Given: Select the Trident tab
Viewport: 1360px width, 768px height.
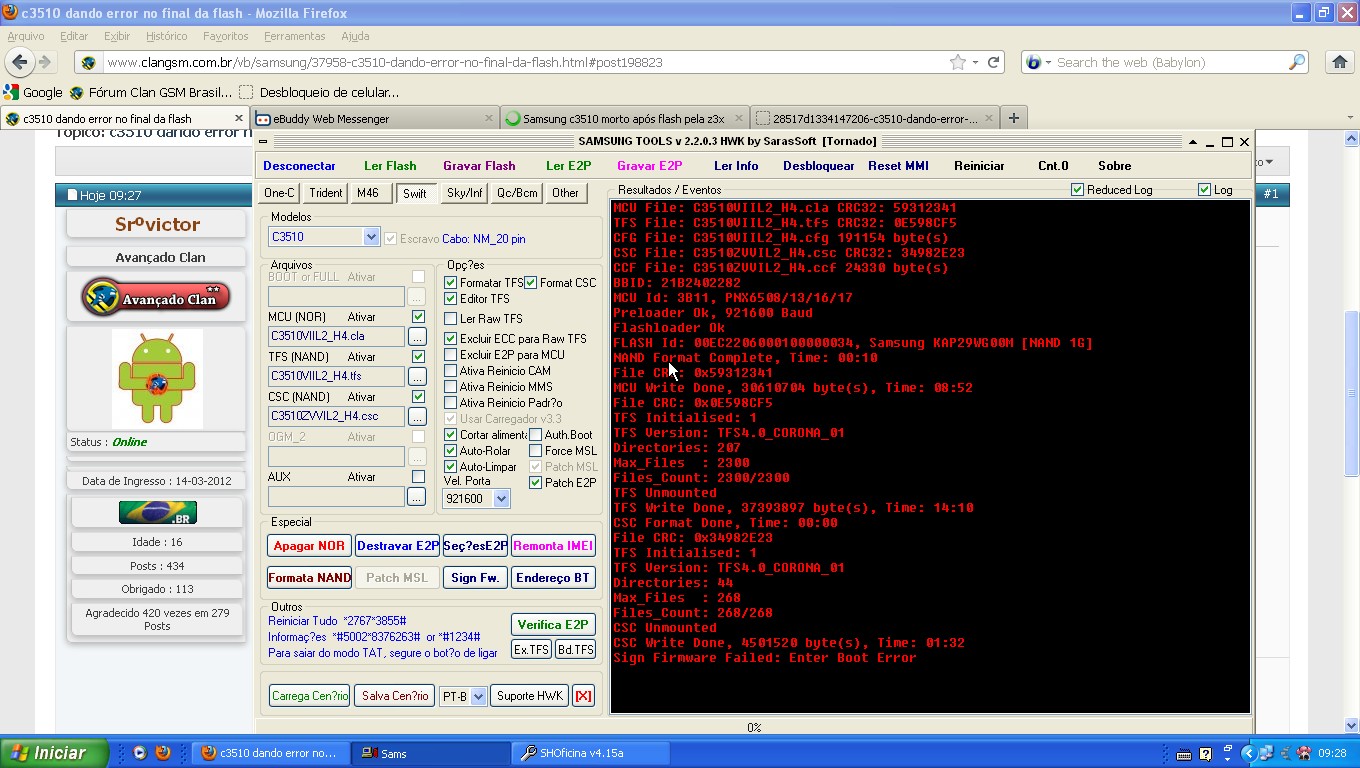Looking at the screenshot, I should pos(326,193).
